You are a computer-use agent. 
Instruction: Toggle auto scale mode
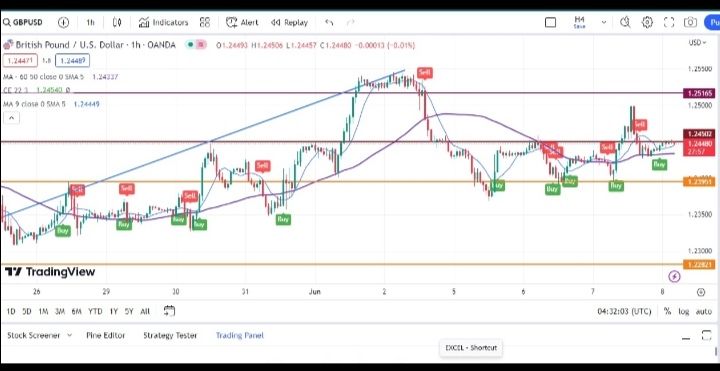pos(703,311)
